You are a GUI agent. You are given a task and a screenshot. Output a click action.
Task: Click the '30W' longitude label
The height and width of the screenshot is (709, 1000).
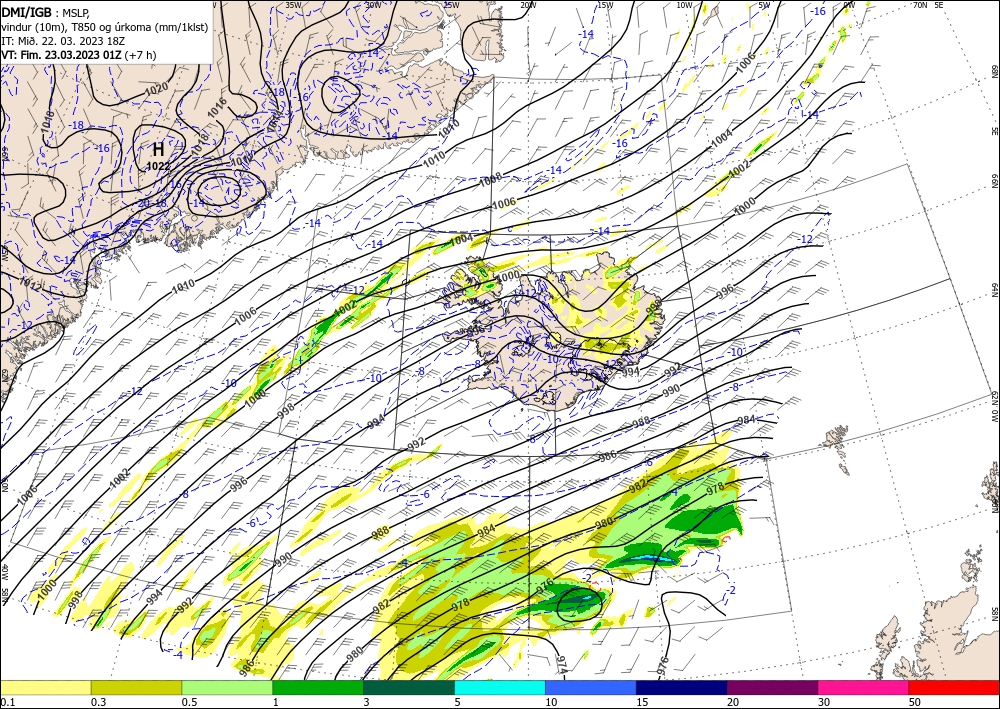(x=373, y=4)
